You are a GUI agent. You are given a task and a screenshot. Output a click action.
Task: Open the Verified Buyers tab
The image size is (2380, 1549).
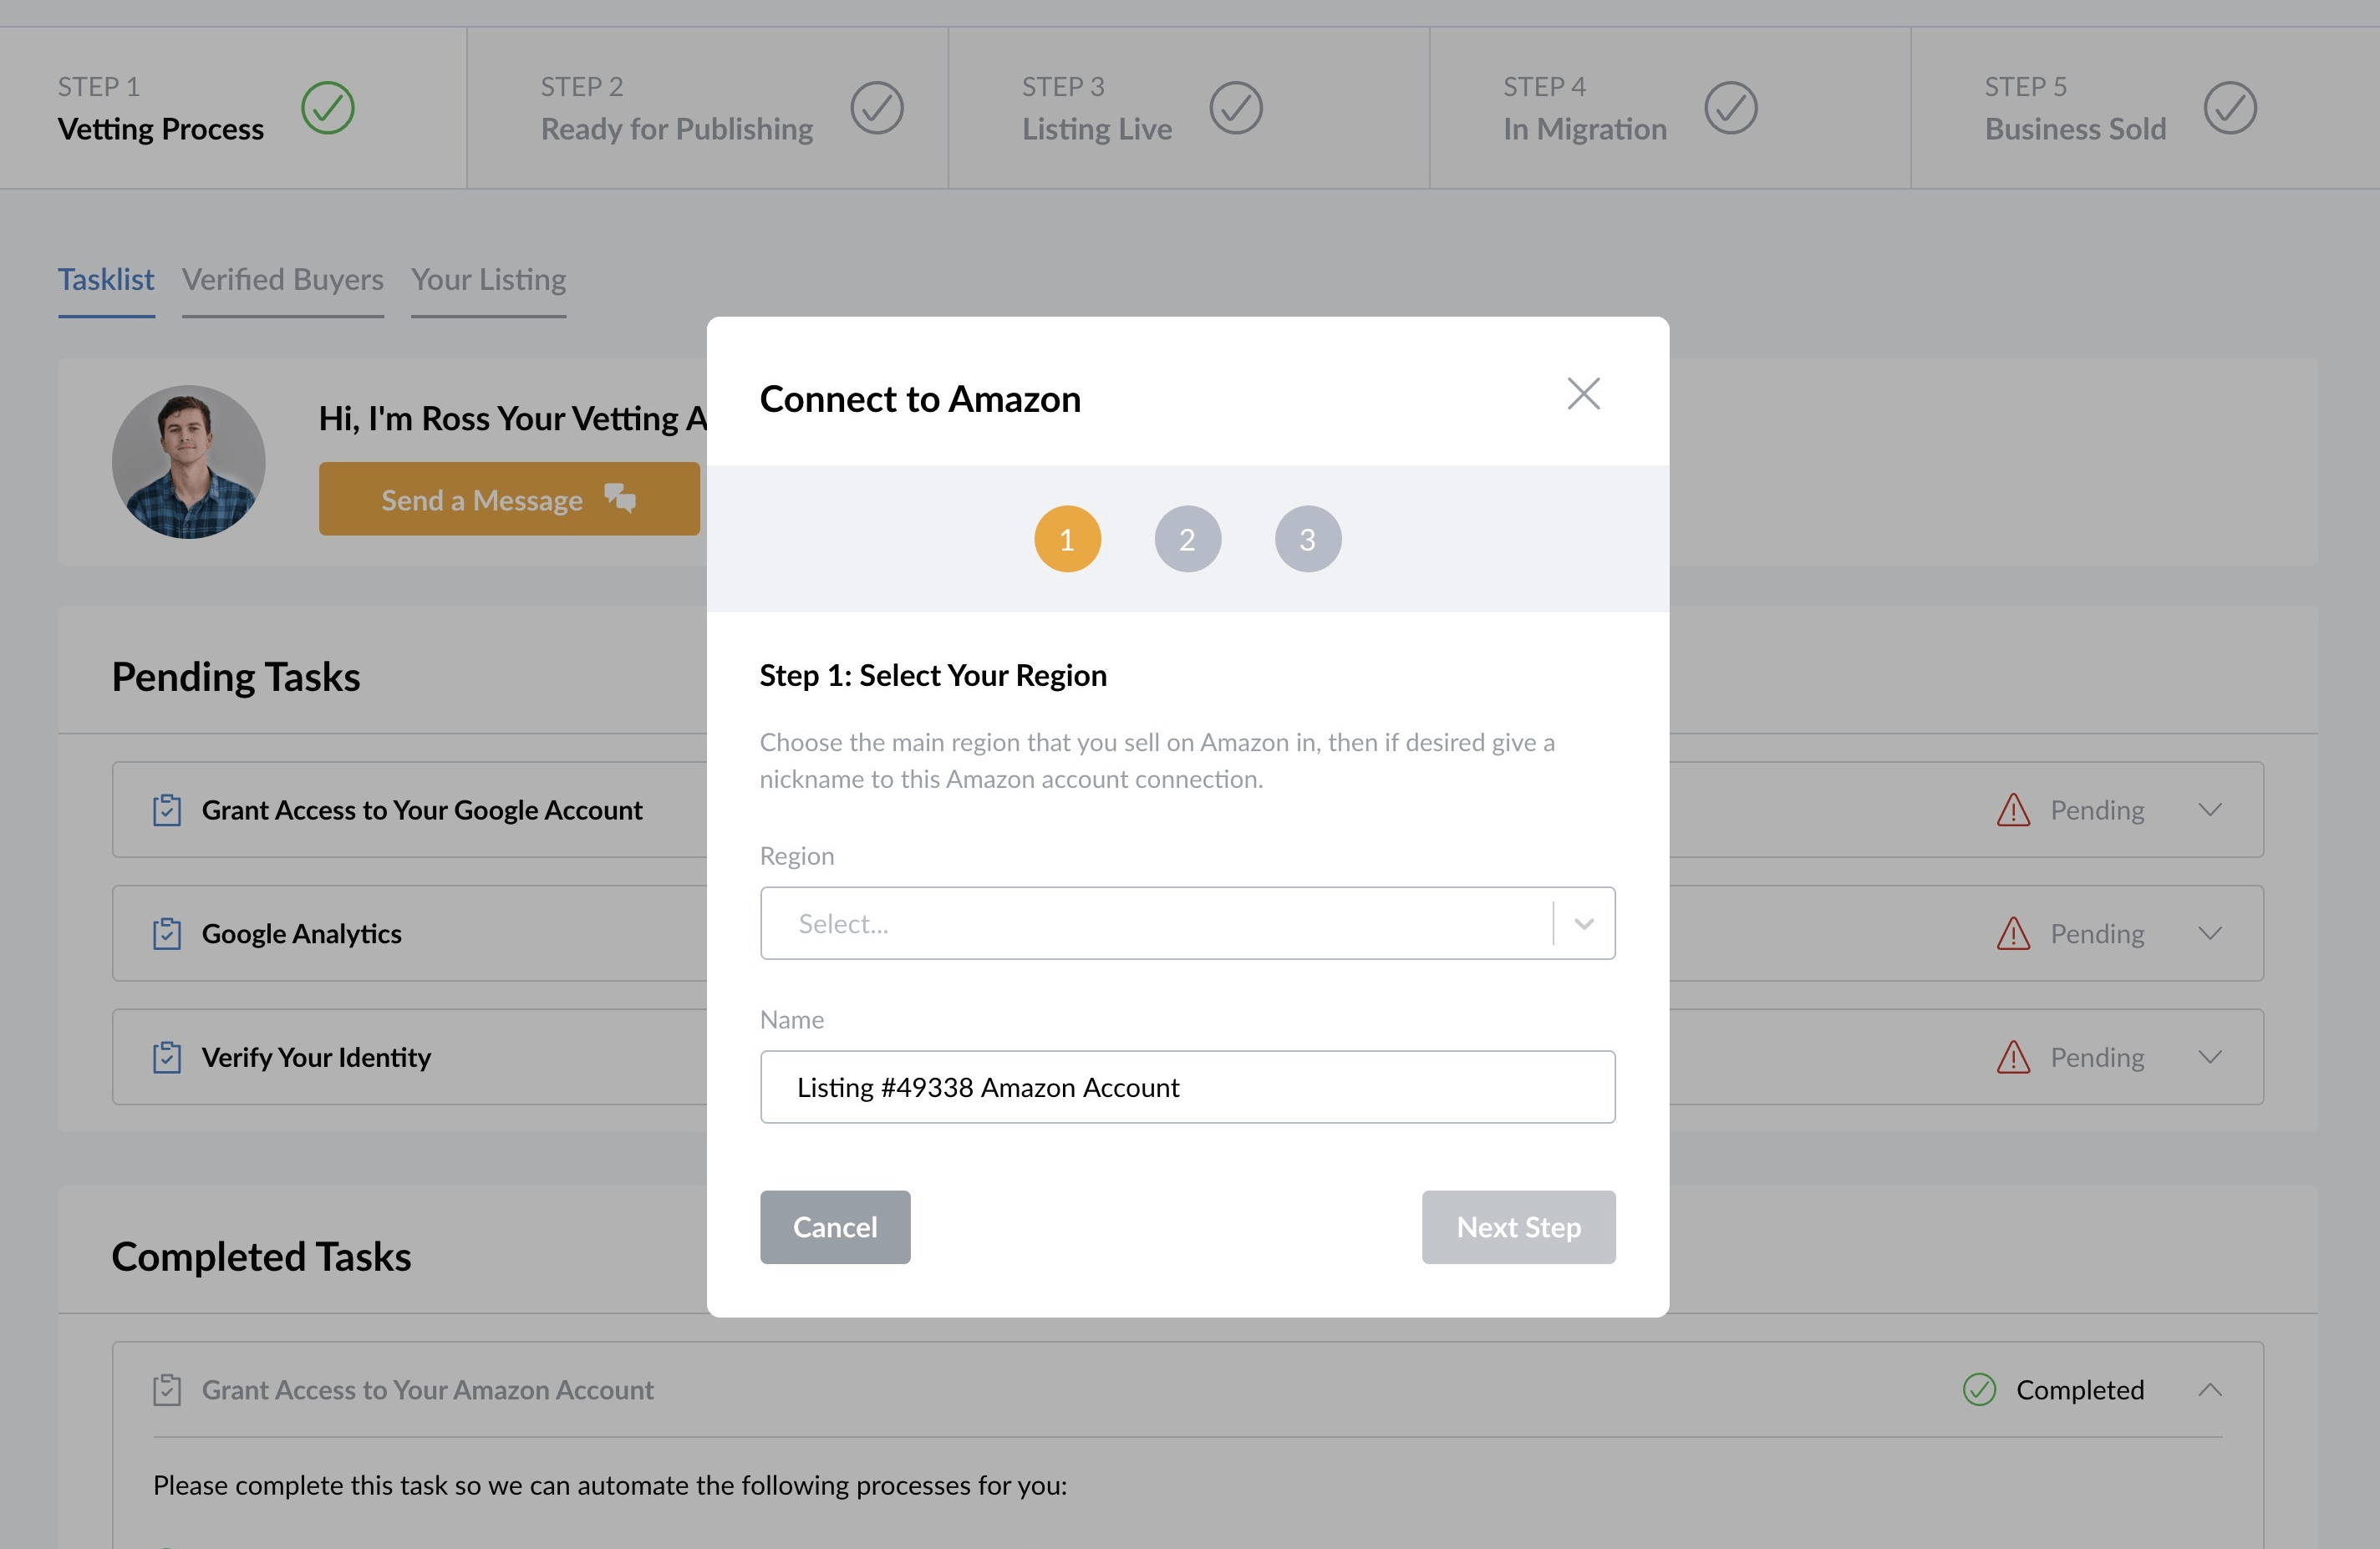point(283,279)
